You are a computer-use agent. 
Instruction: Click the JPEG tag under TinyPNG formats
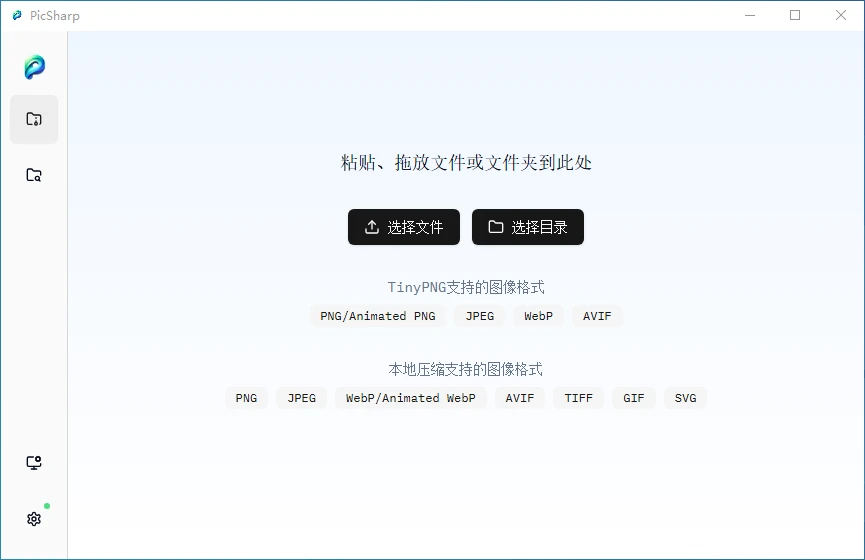(x=479, y=316)
